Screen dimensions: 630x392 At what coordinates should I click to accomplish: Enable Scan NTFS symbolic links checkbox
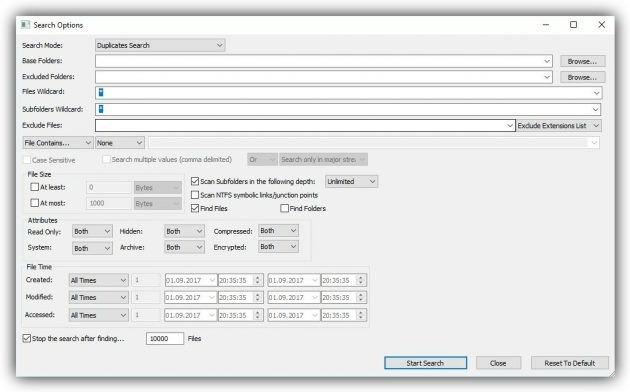click(195, 195)
